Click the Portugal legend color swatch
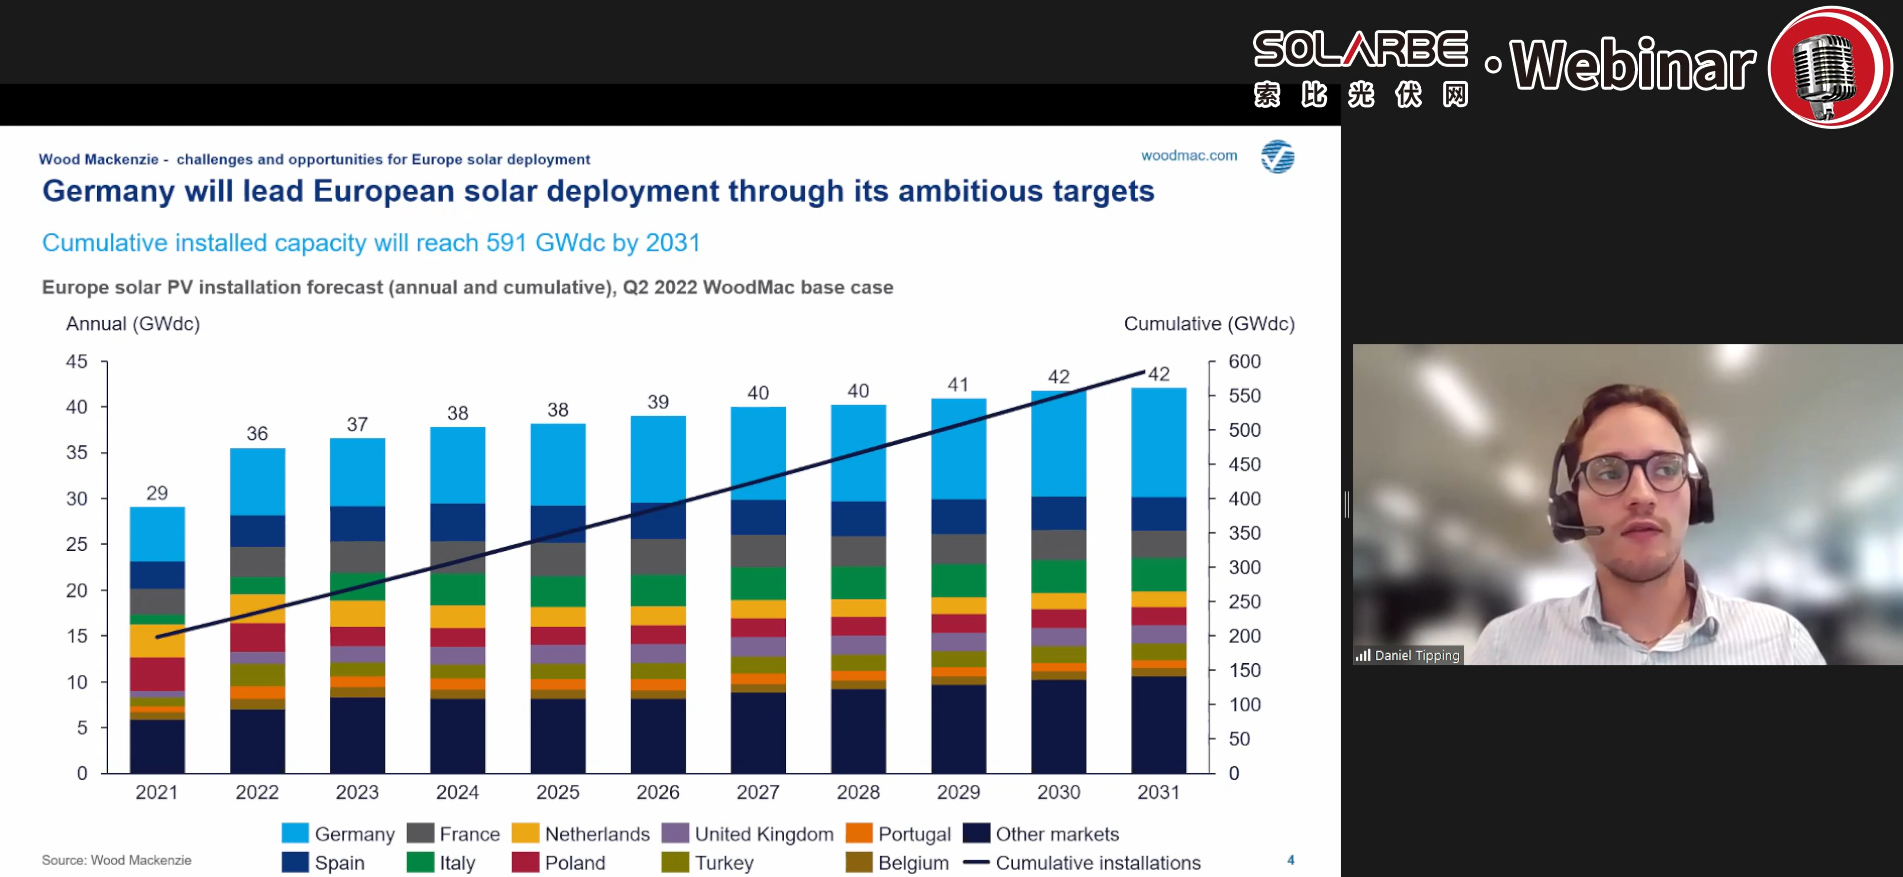Screen dimensions: 1903x877 tap(859, 833)
